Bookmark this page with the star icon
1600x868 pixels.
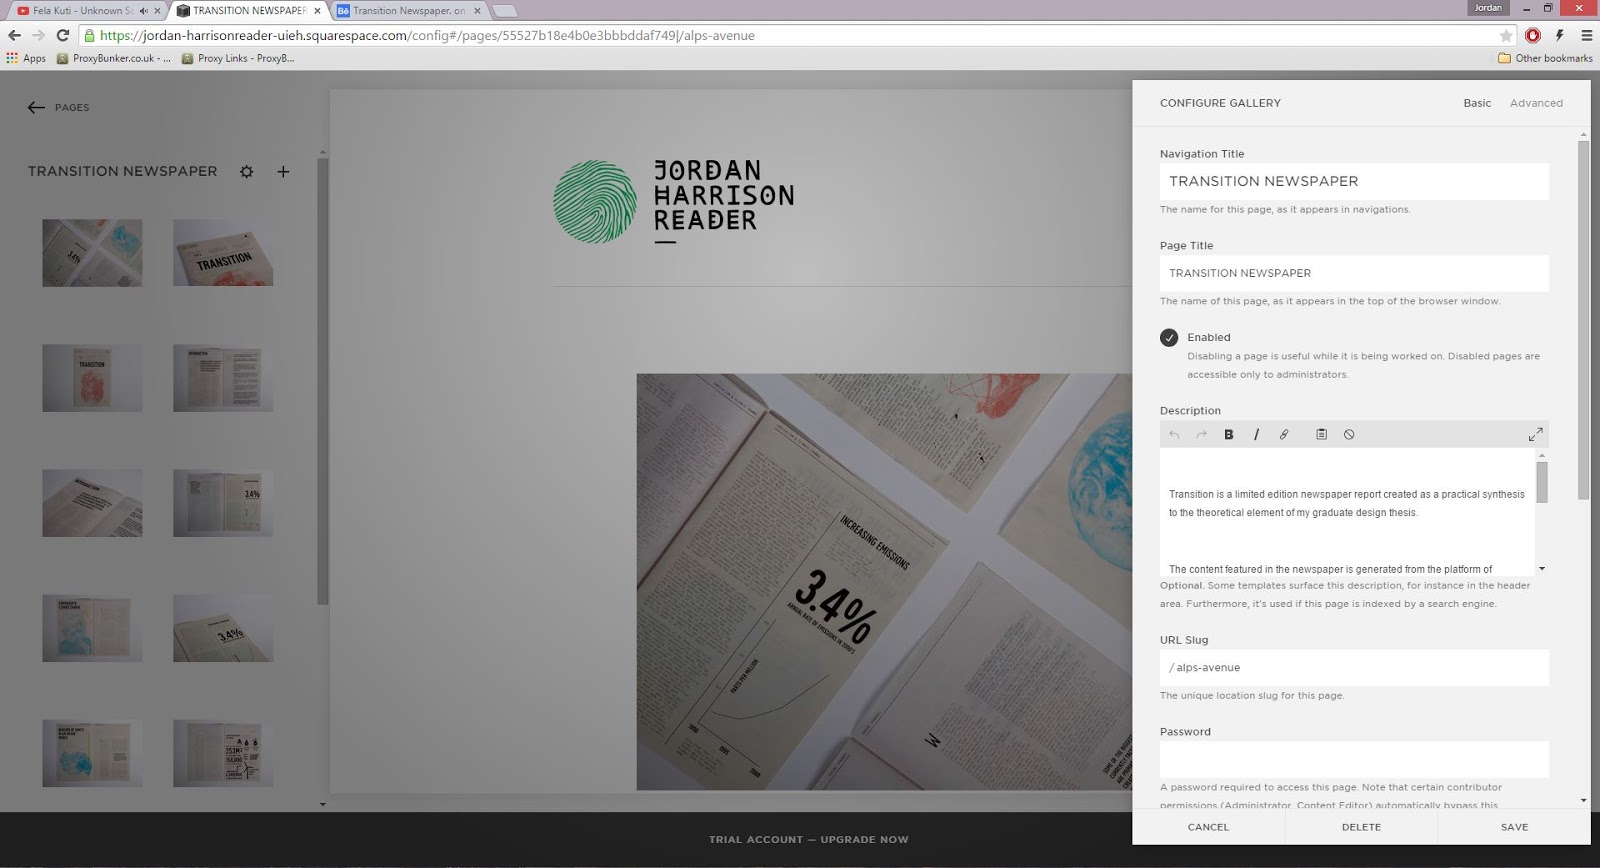tap(1506, 35)
